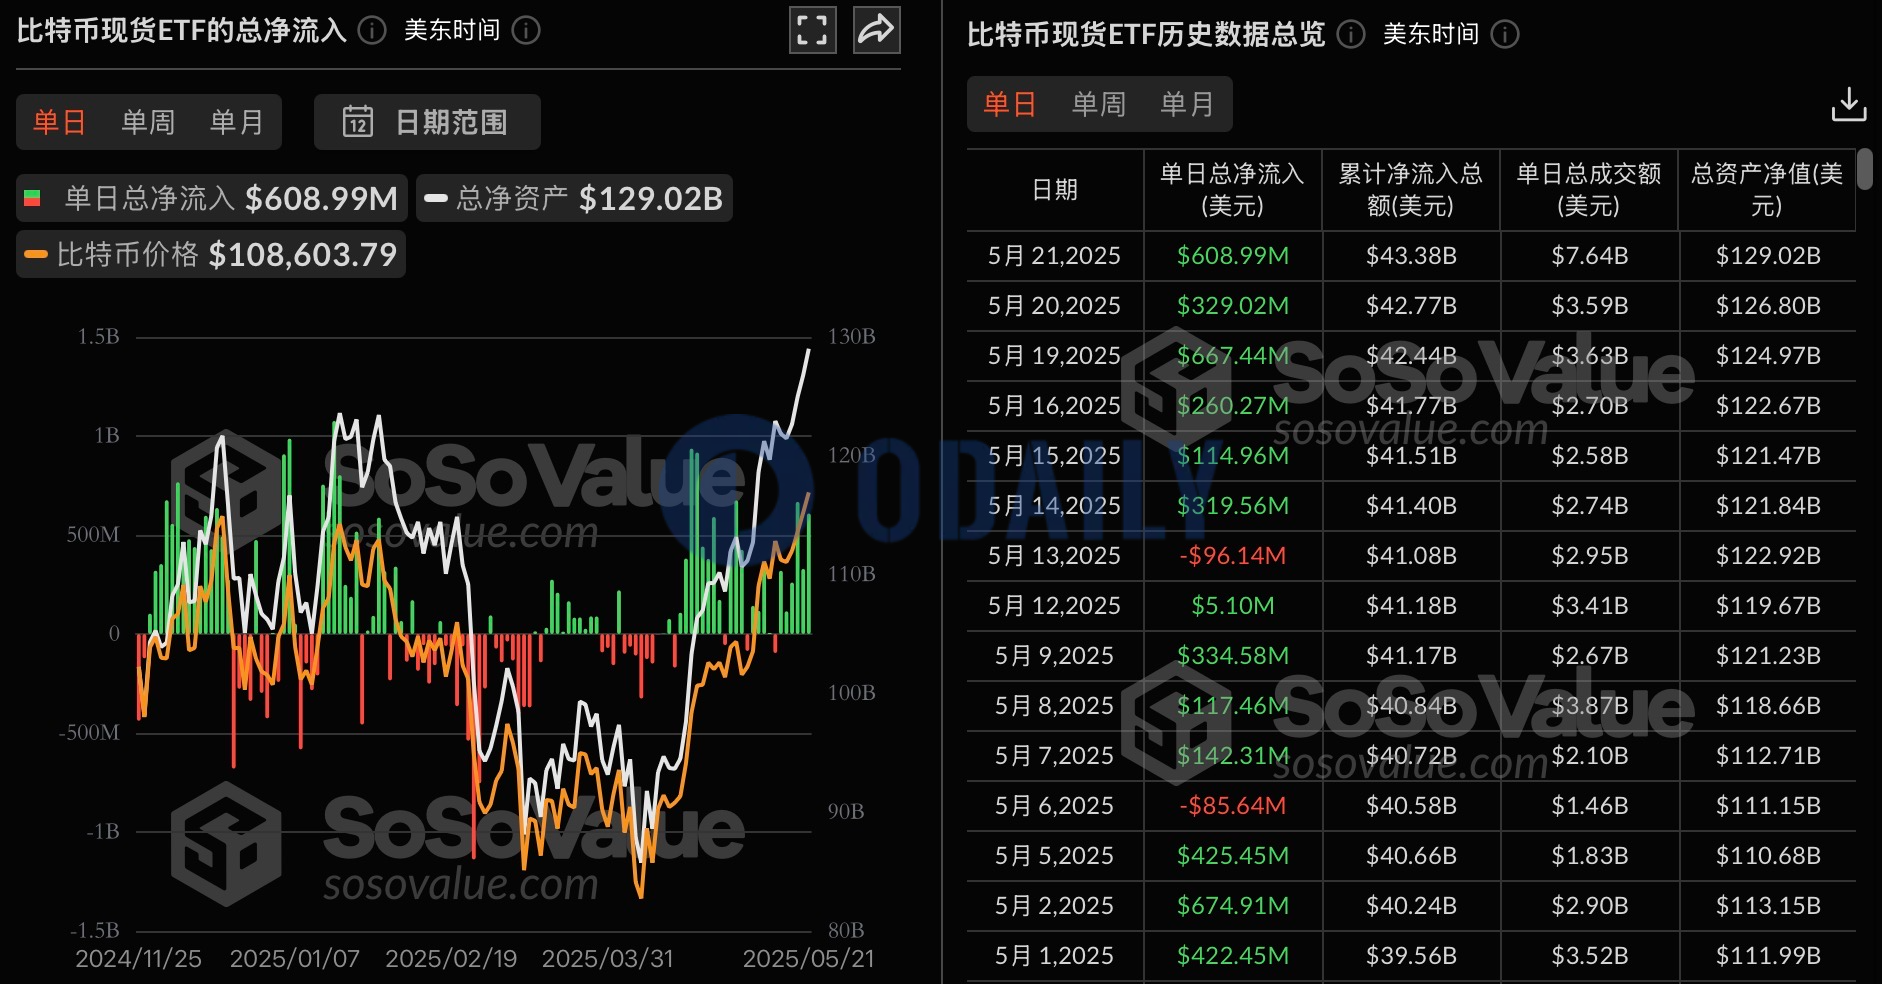Click the $7.64B daily volume cell
The image size is (1882, 984).
[x=1590, y=256]
